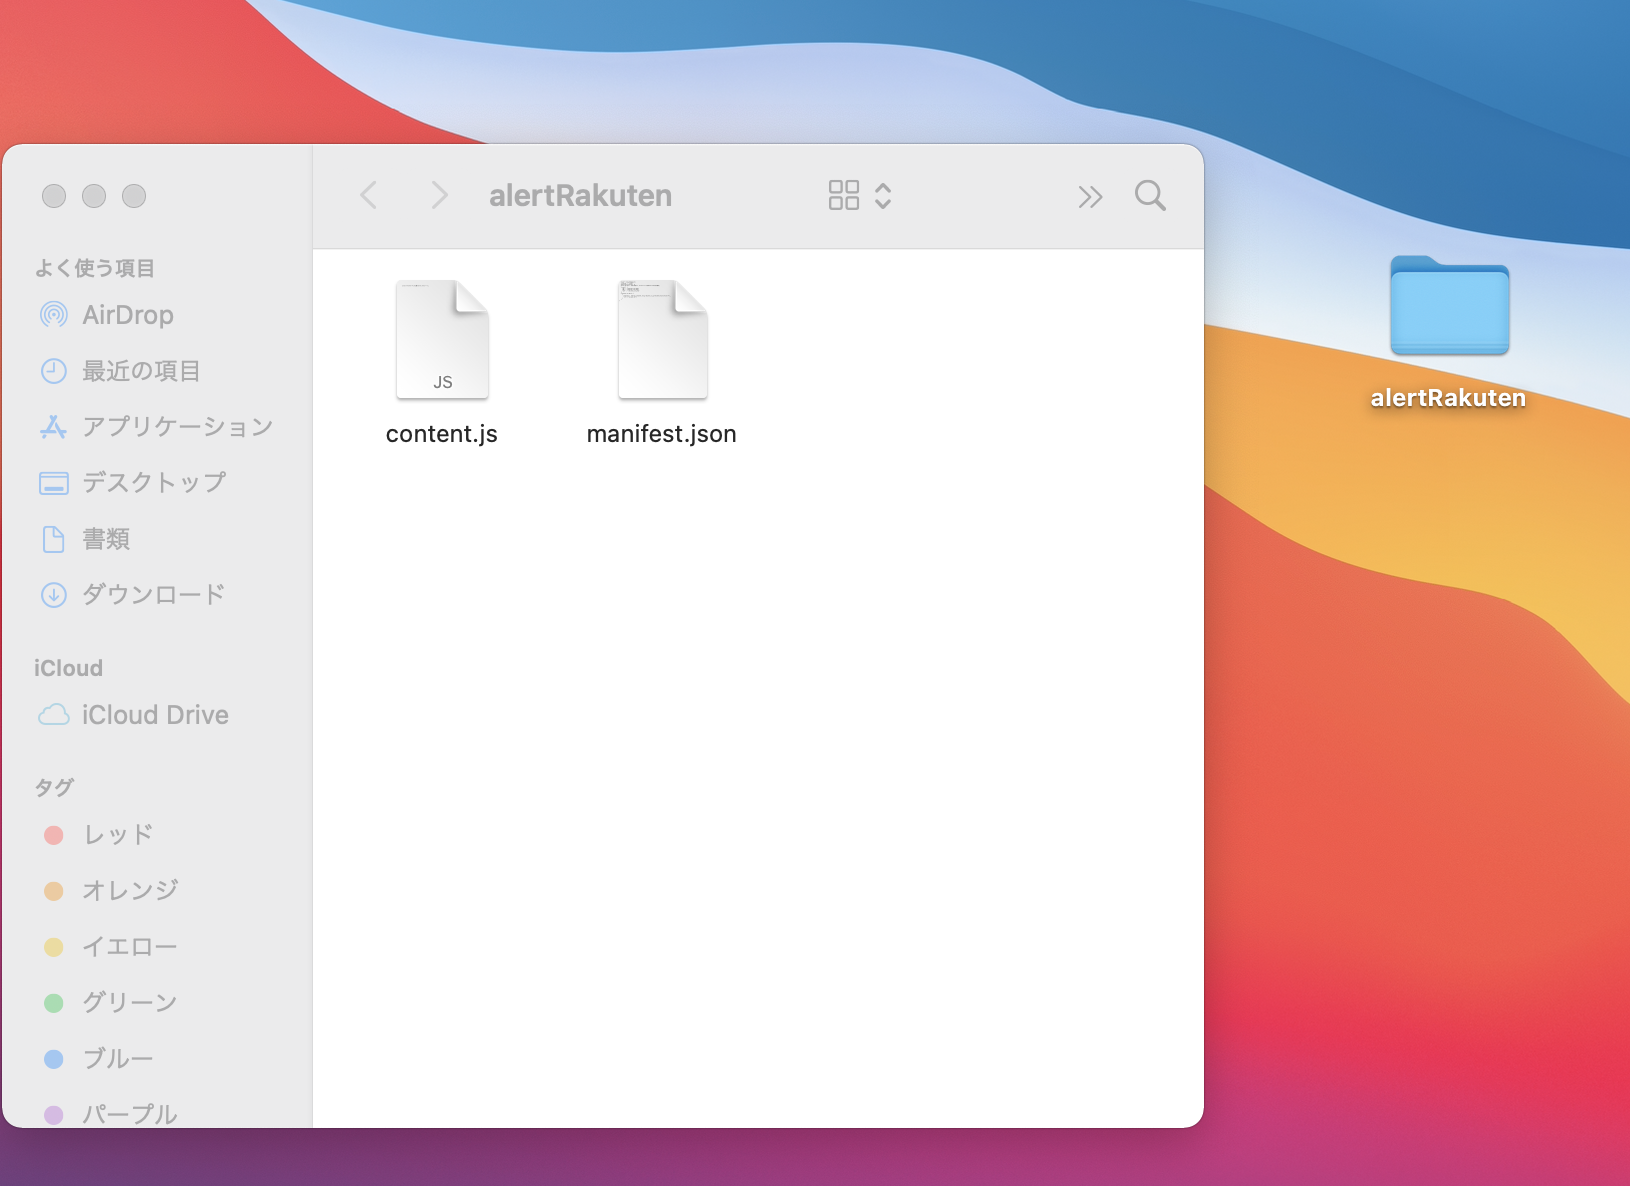Image resolution: width=1630 pixels, height=1186 pixels.
Task: Open iCloud Drive label in sidebar
Action: click(155, 715)
